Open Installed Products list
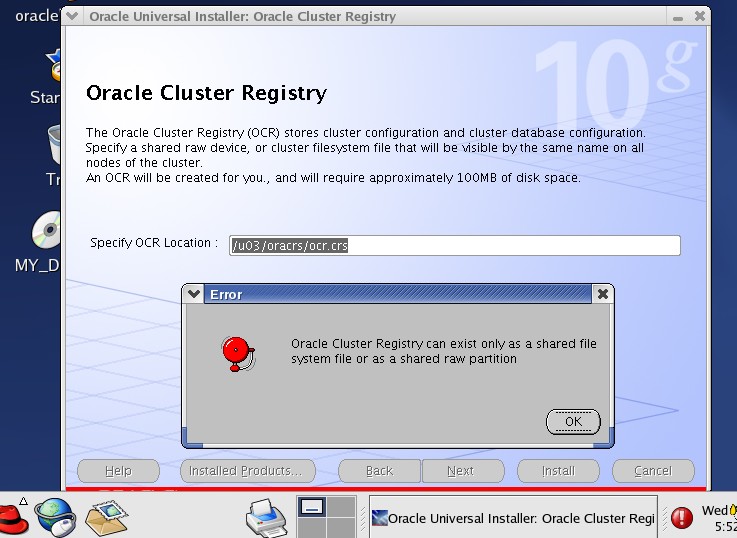 click(x=247, y=471)
